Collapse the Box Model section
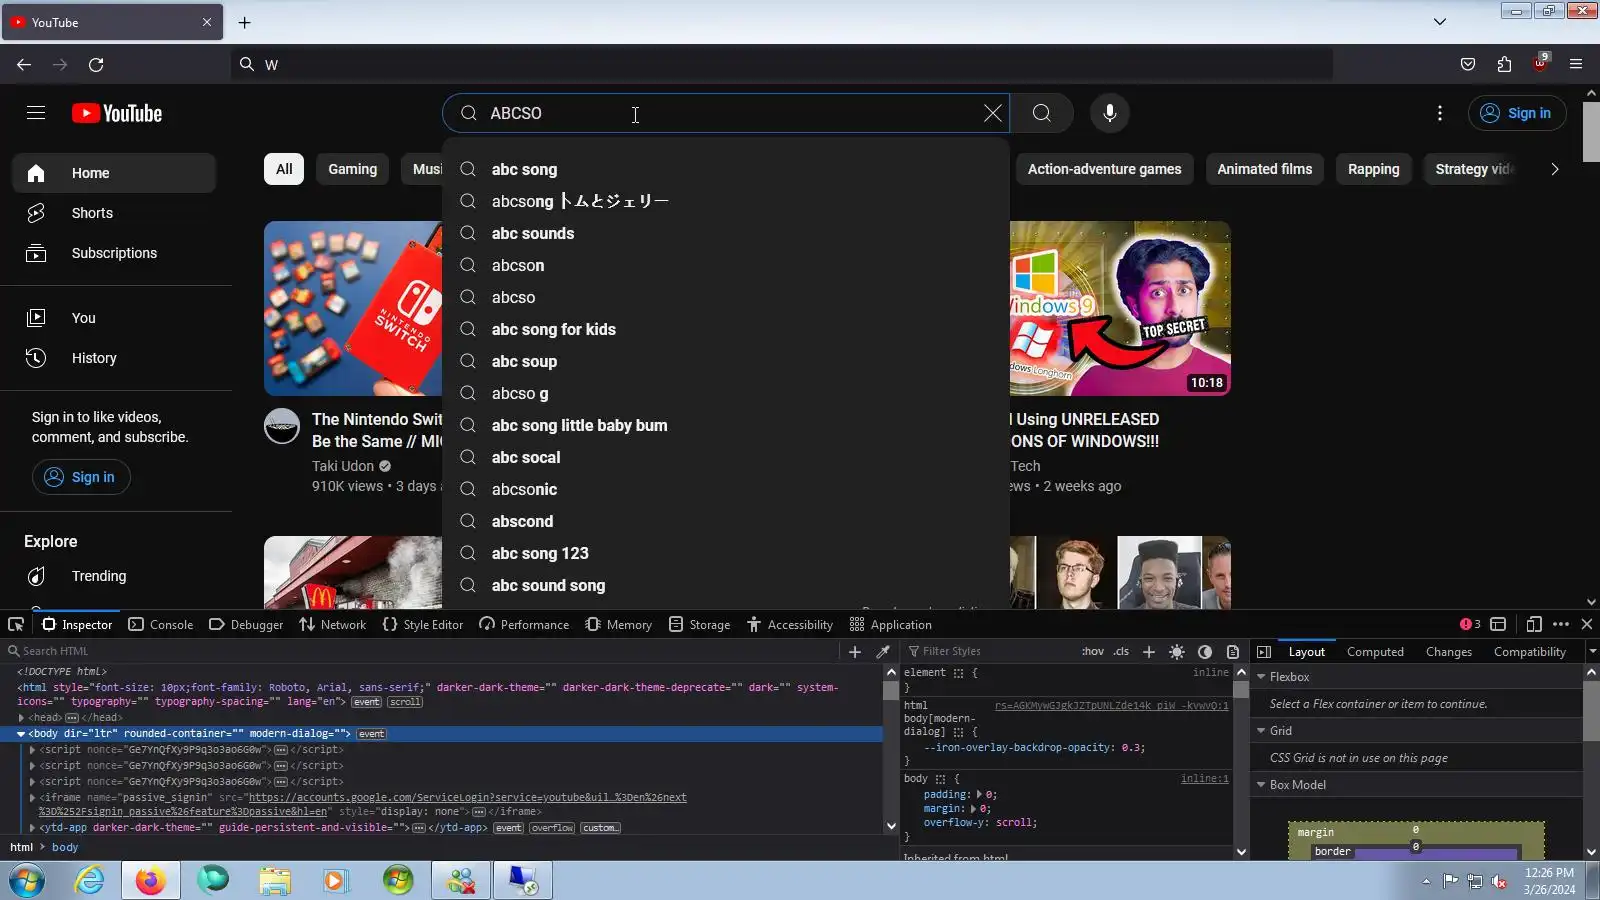Viewport: 1600px width, 900px height. (1261, 785)
